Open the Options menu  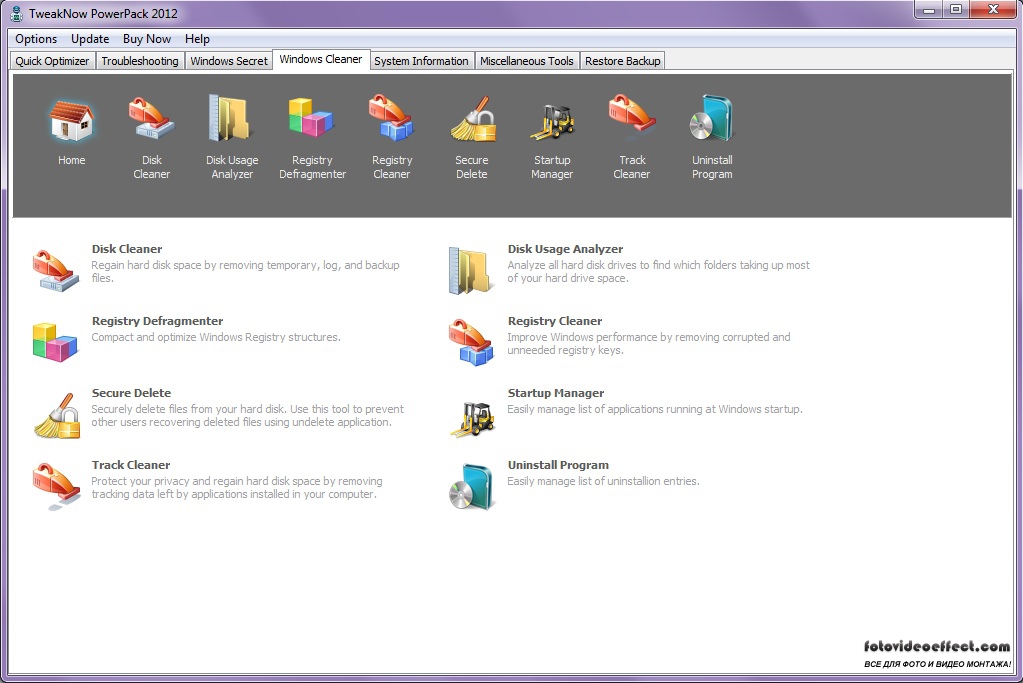[x=36, y=39]
